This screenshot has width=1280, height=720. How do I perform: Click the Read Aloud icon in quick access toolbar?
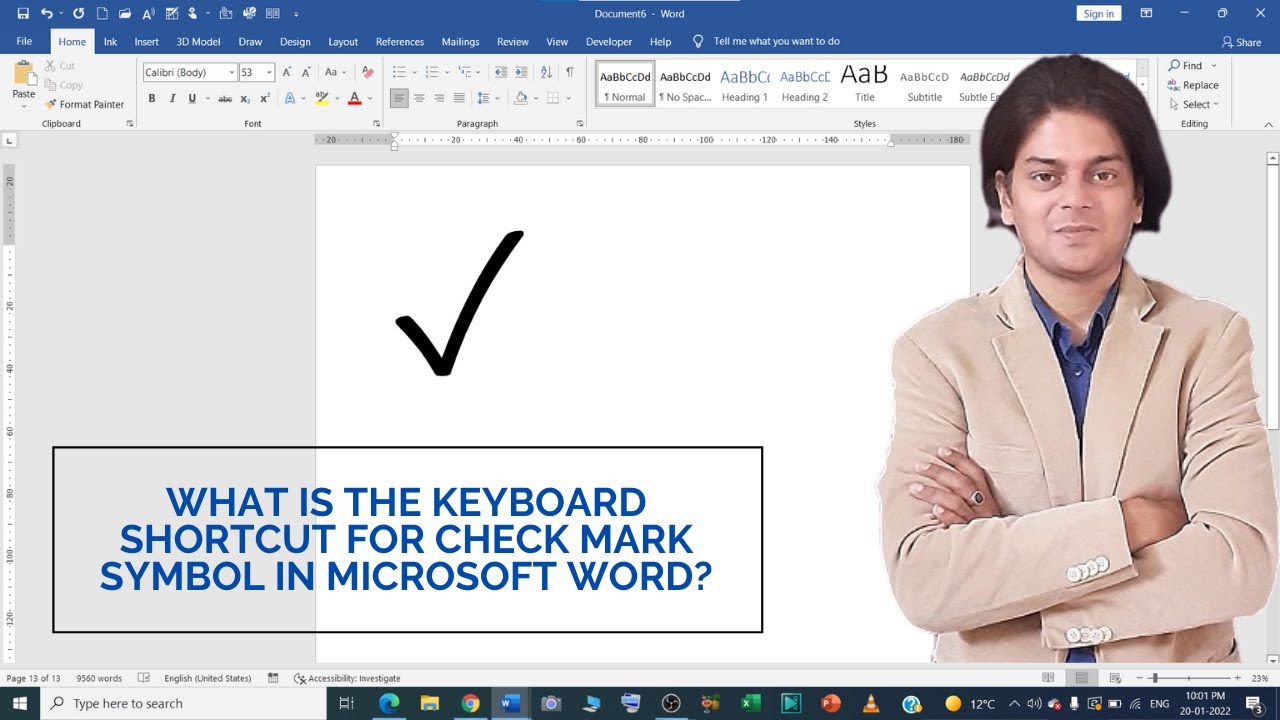tap(149, 14)
